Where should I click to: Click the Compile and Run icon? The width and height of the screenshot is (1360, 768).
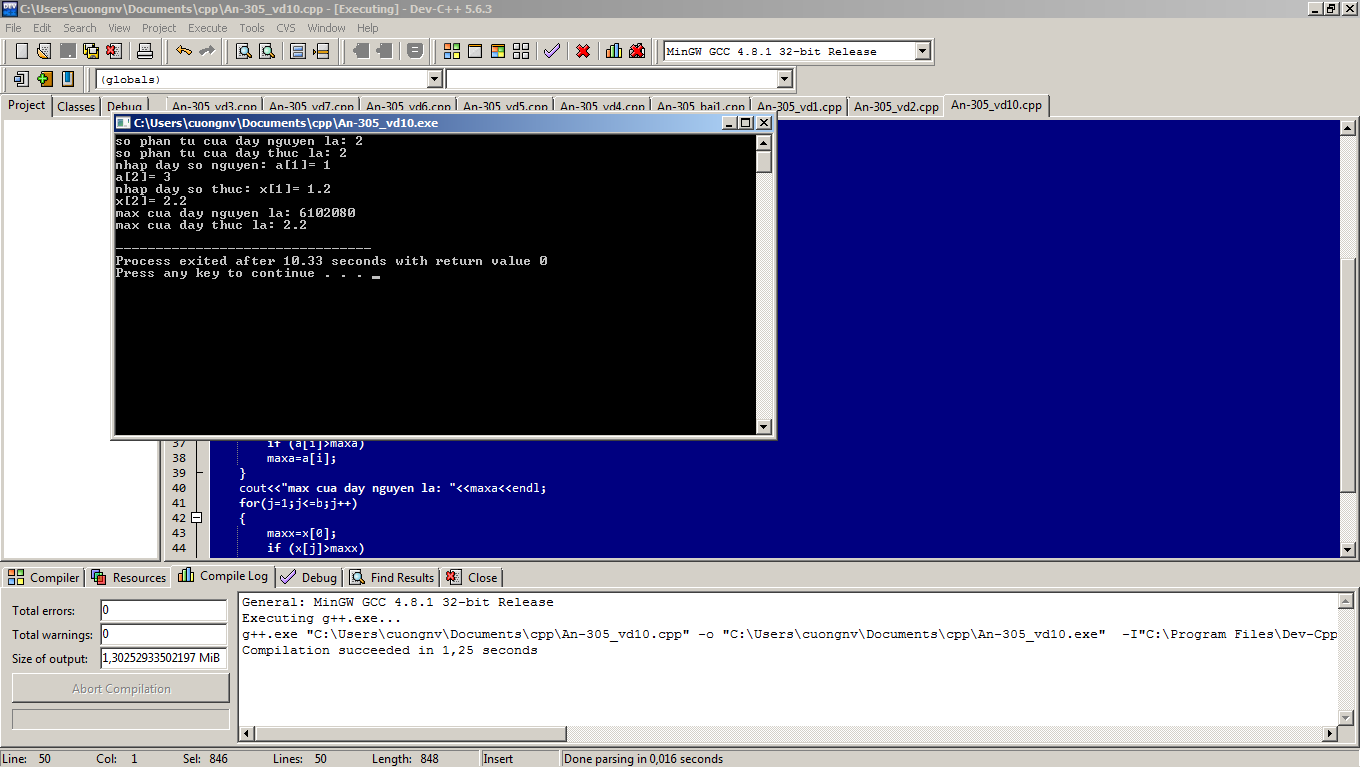point(498,51)
